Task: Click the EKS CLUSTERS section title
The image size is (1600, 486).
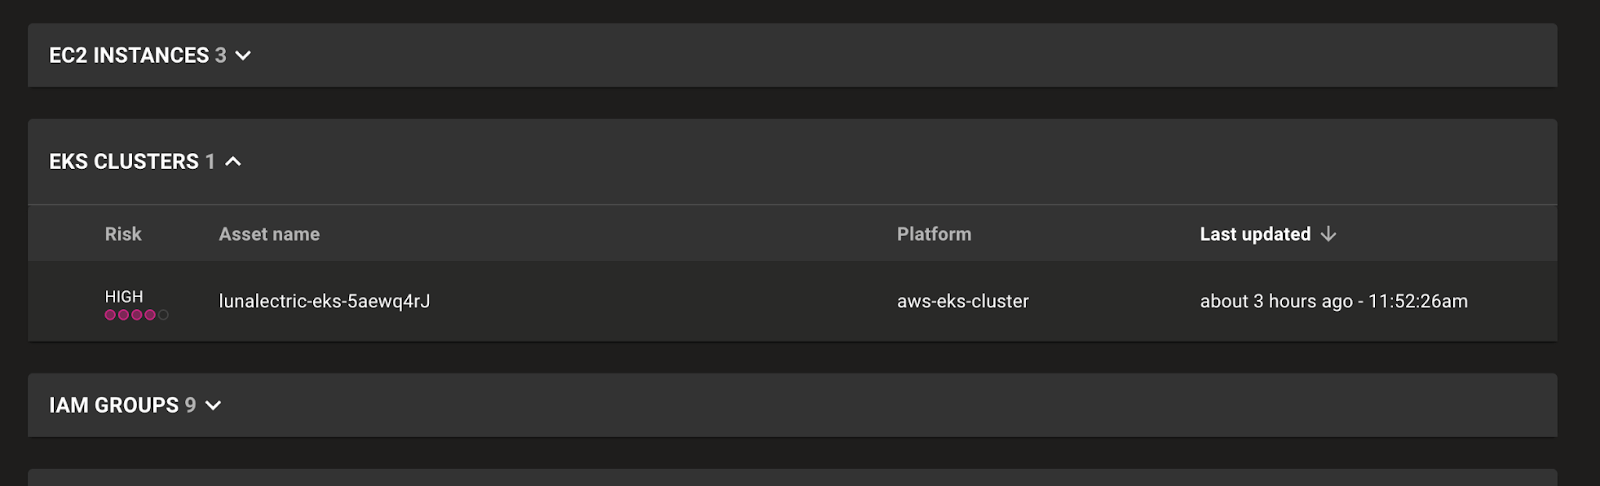Action: [124, 162]
